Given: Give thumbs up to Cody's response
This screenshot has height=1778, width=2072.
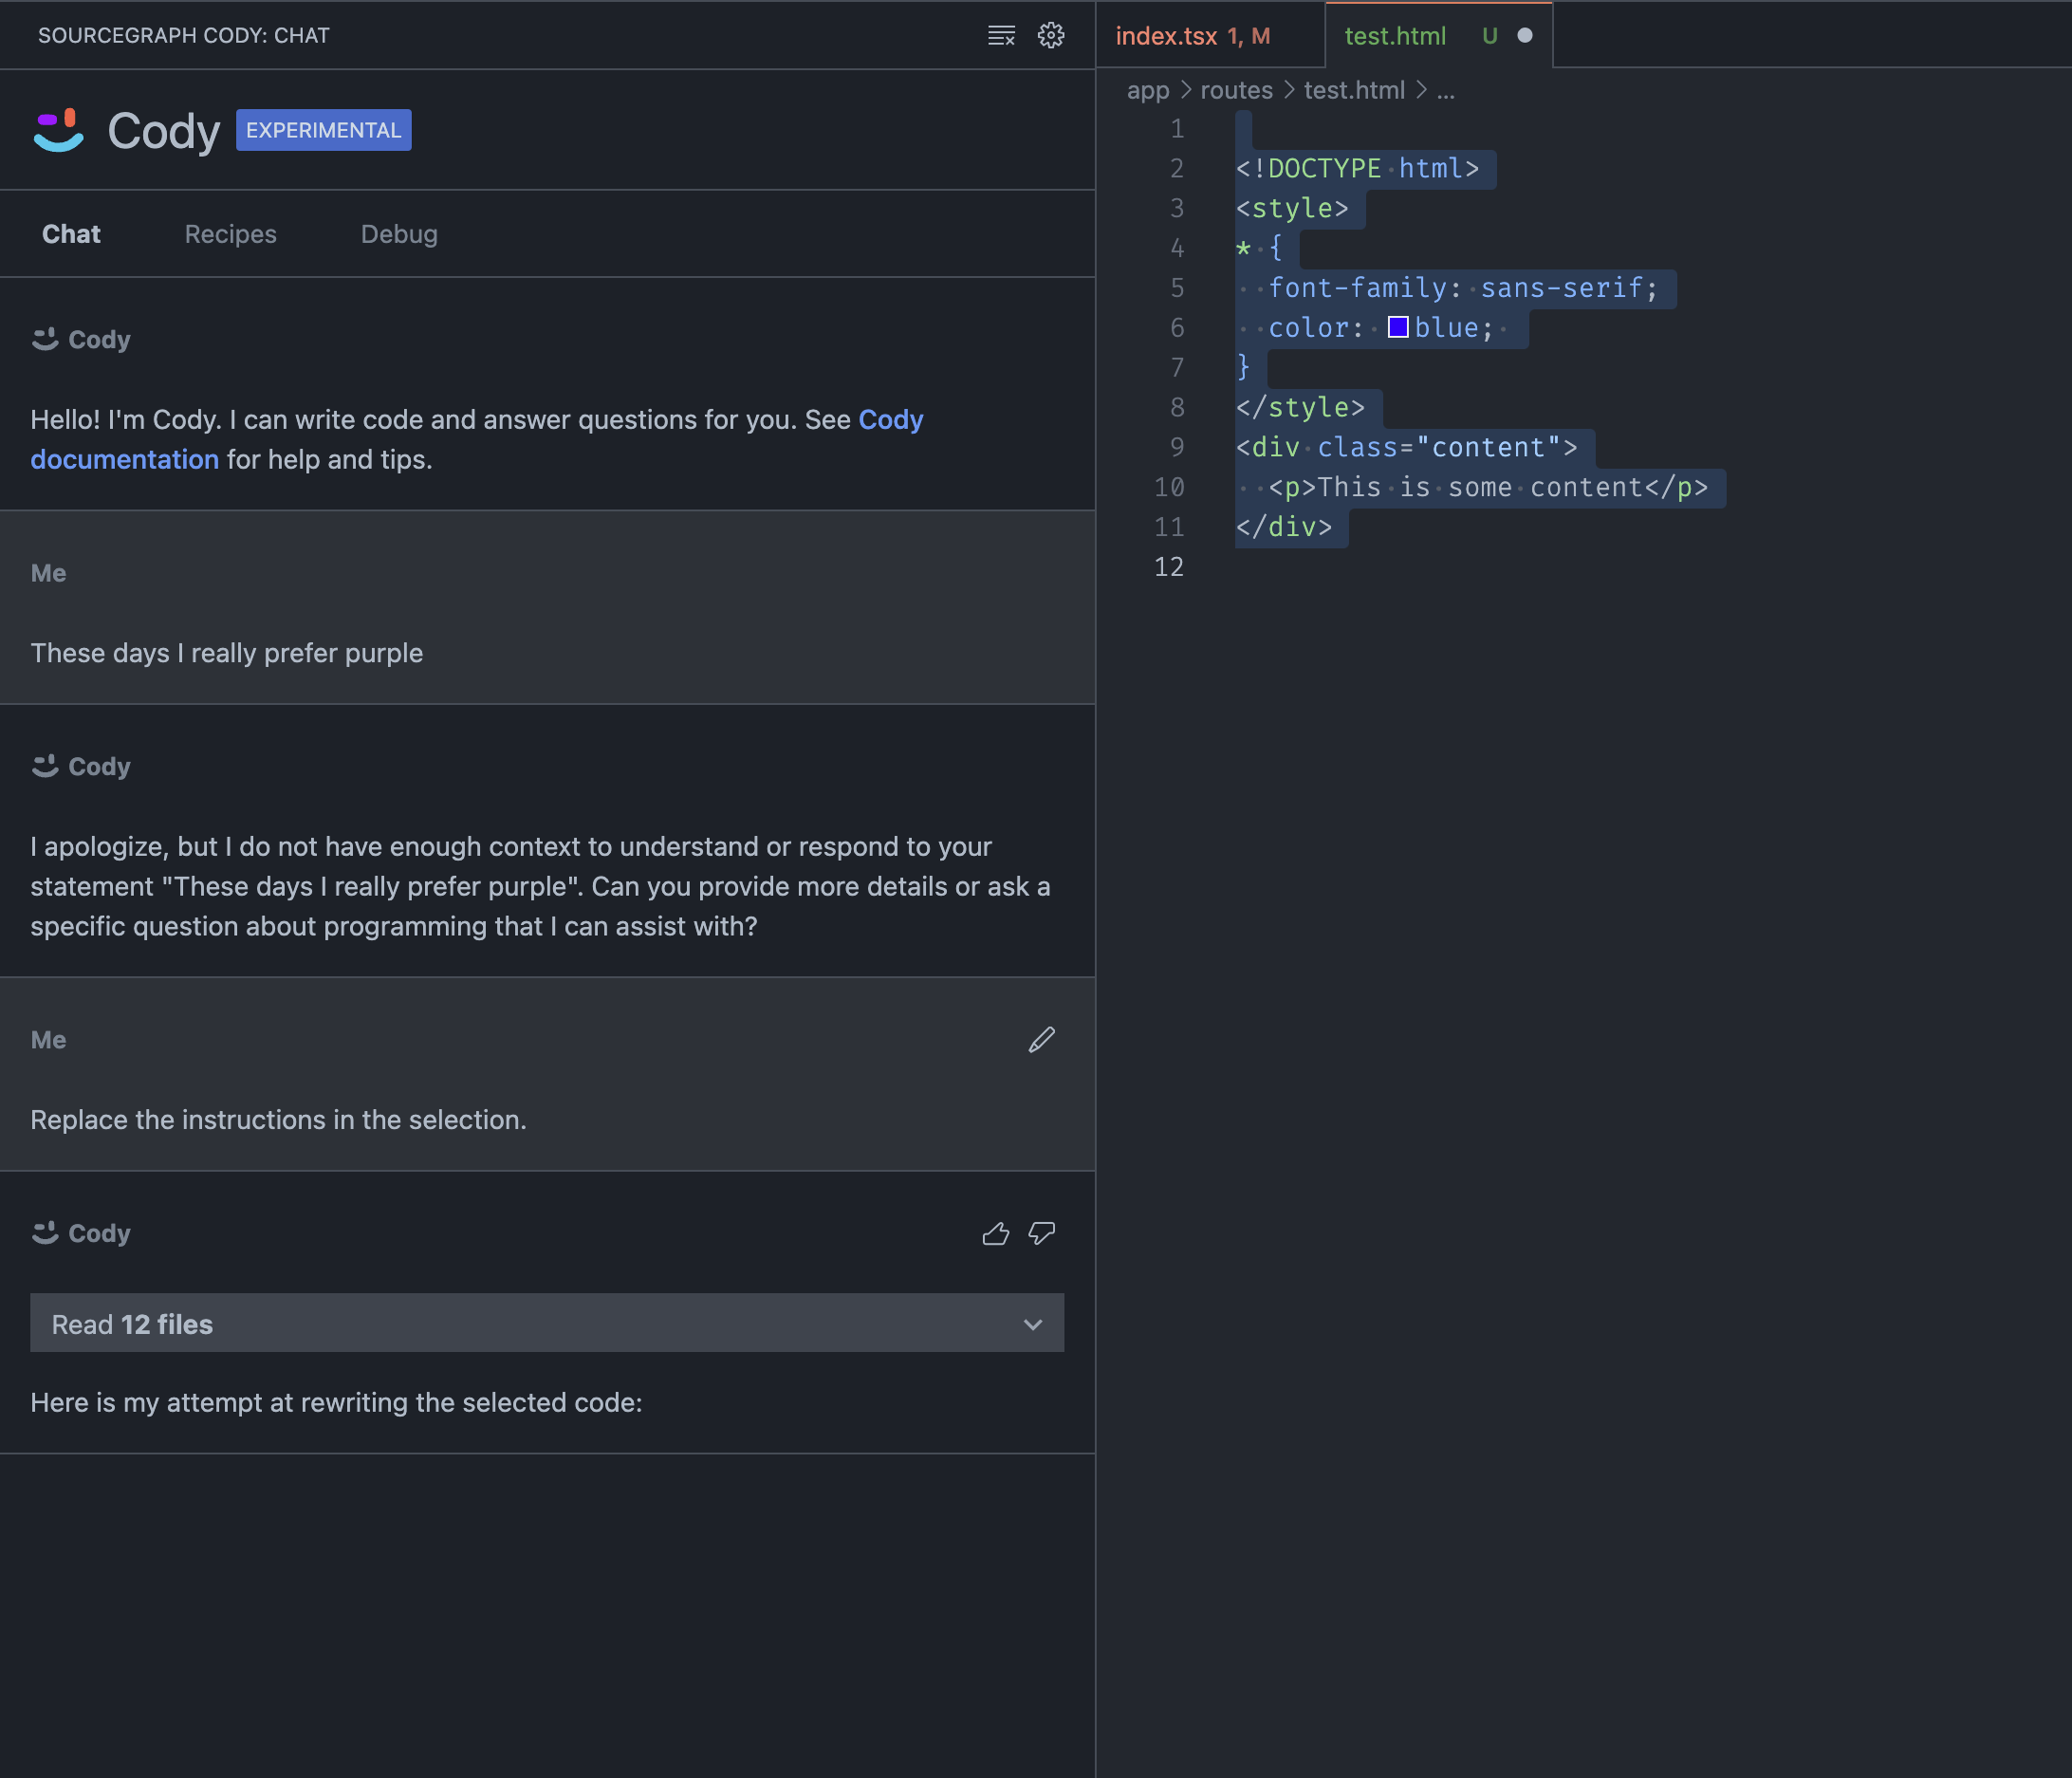Looking at the screenshot, I should [x=995, y=1234].
